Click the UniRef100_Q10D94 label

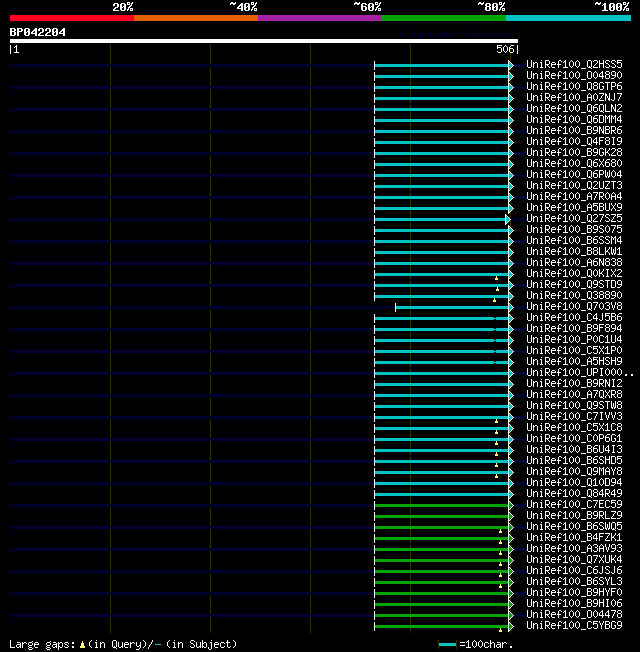tap(574, 483)
